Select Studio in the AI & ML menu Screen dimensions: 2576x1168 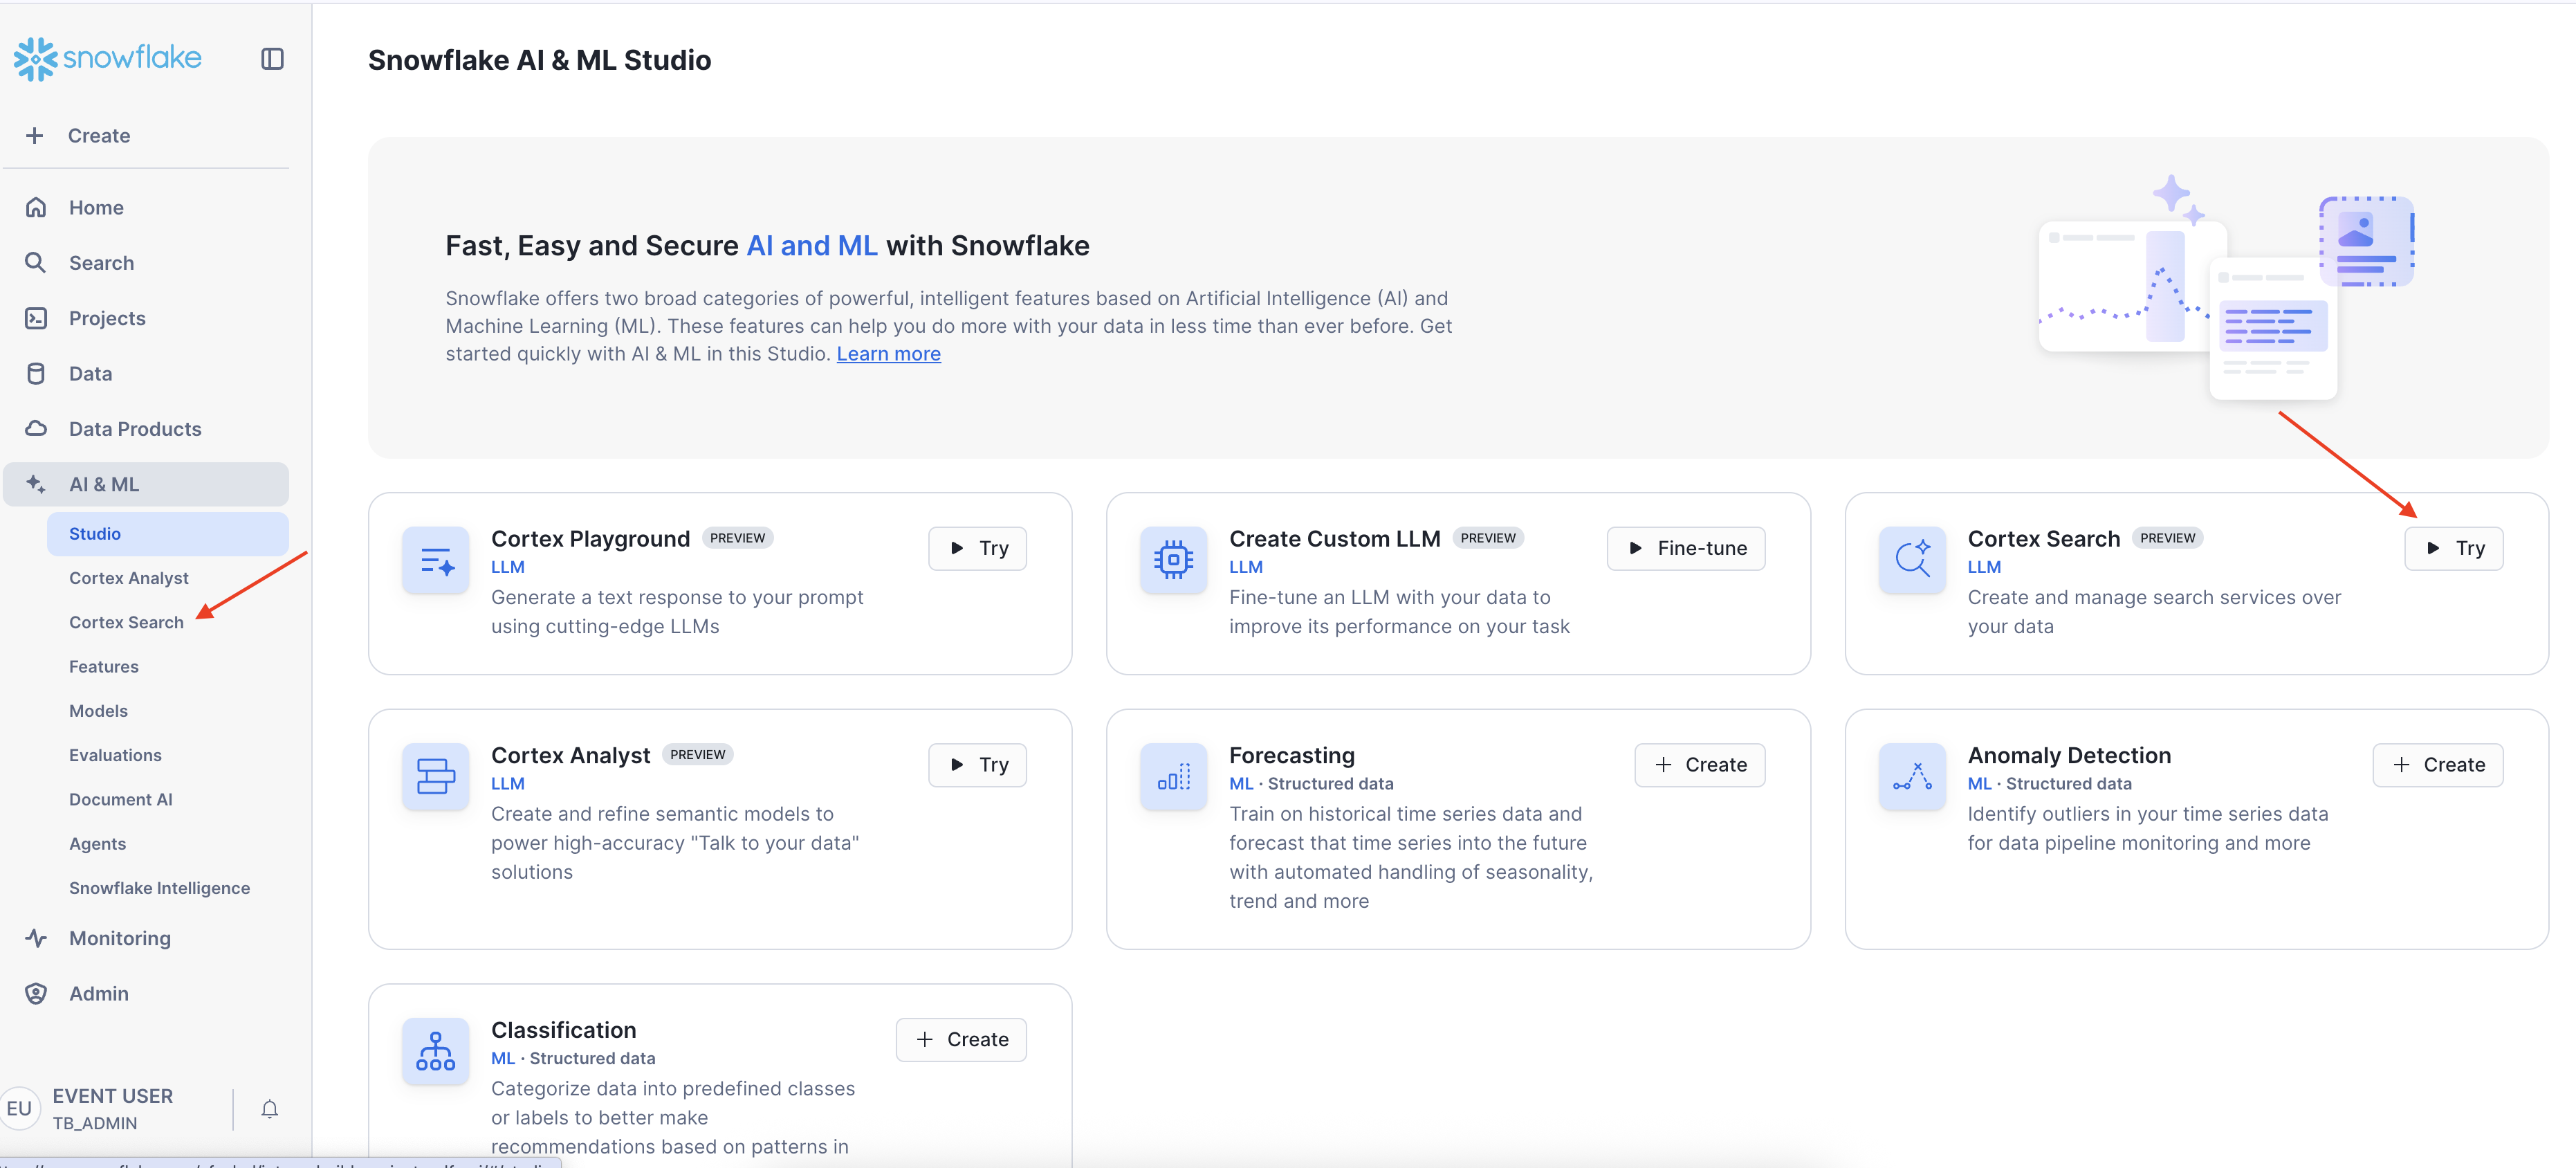[95, 533]
